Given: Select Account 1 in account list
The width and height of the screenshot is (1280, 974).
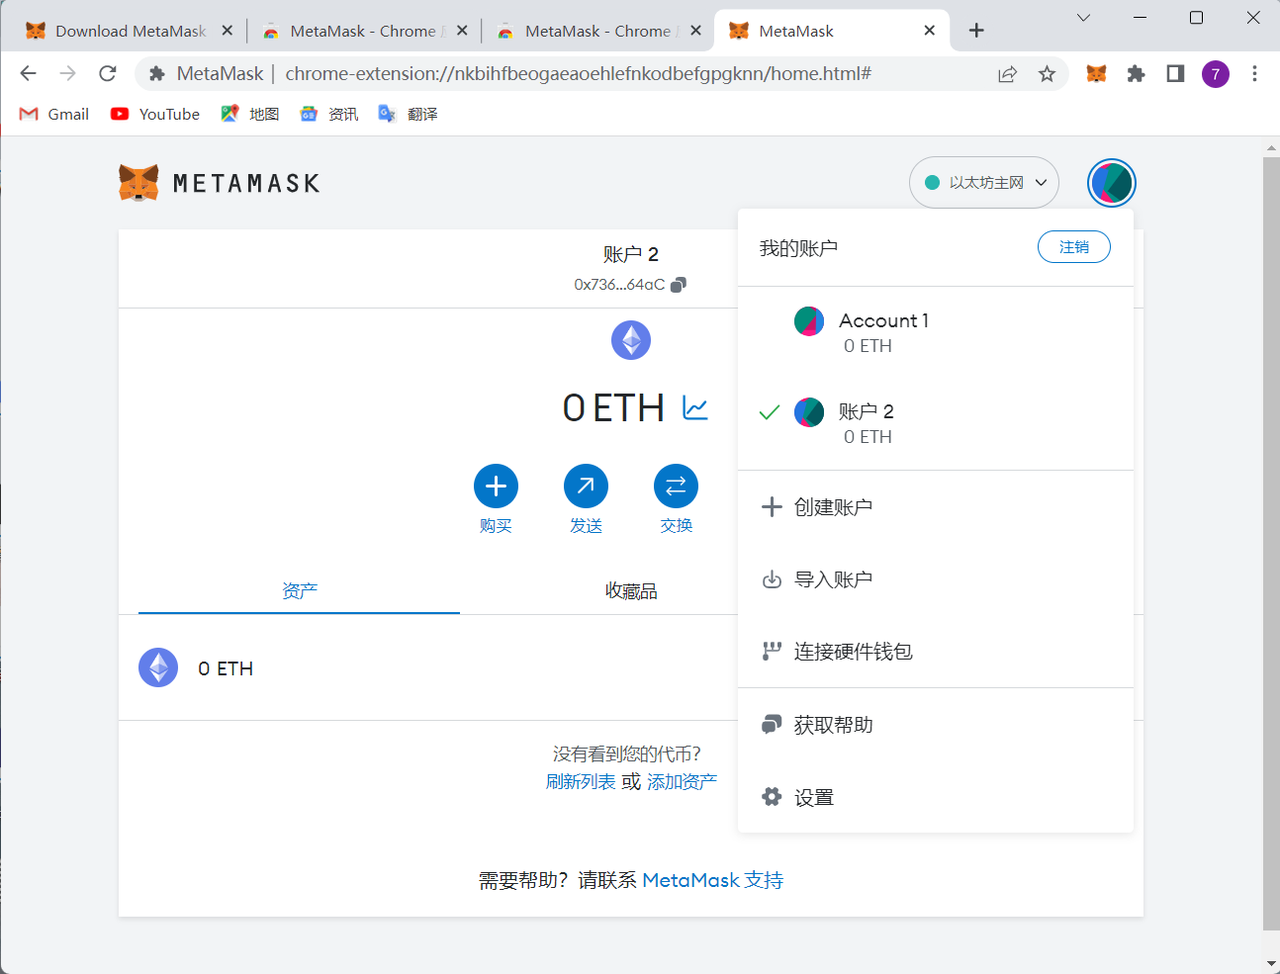Looking at the screenshot, I should [x=935, y=332].
